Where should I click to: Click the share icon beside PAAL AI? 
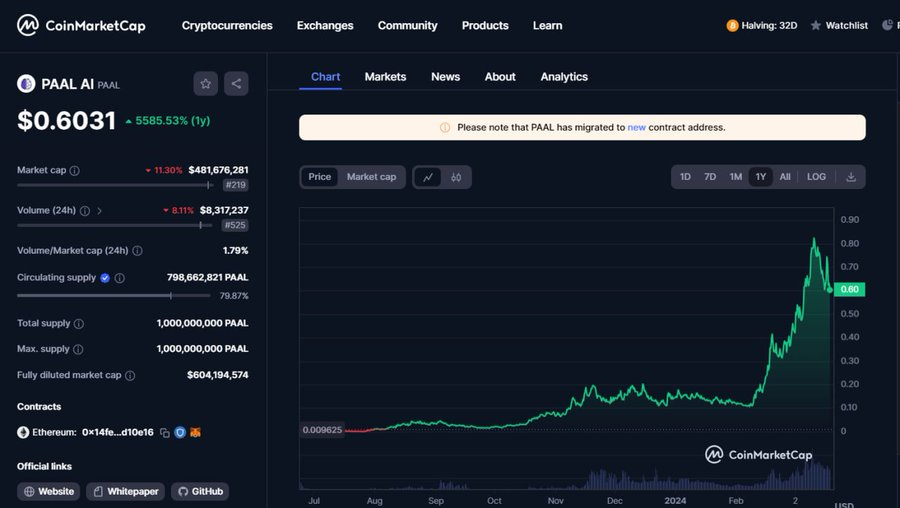[x=236, y=84]
